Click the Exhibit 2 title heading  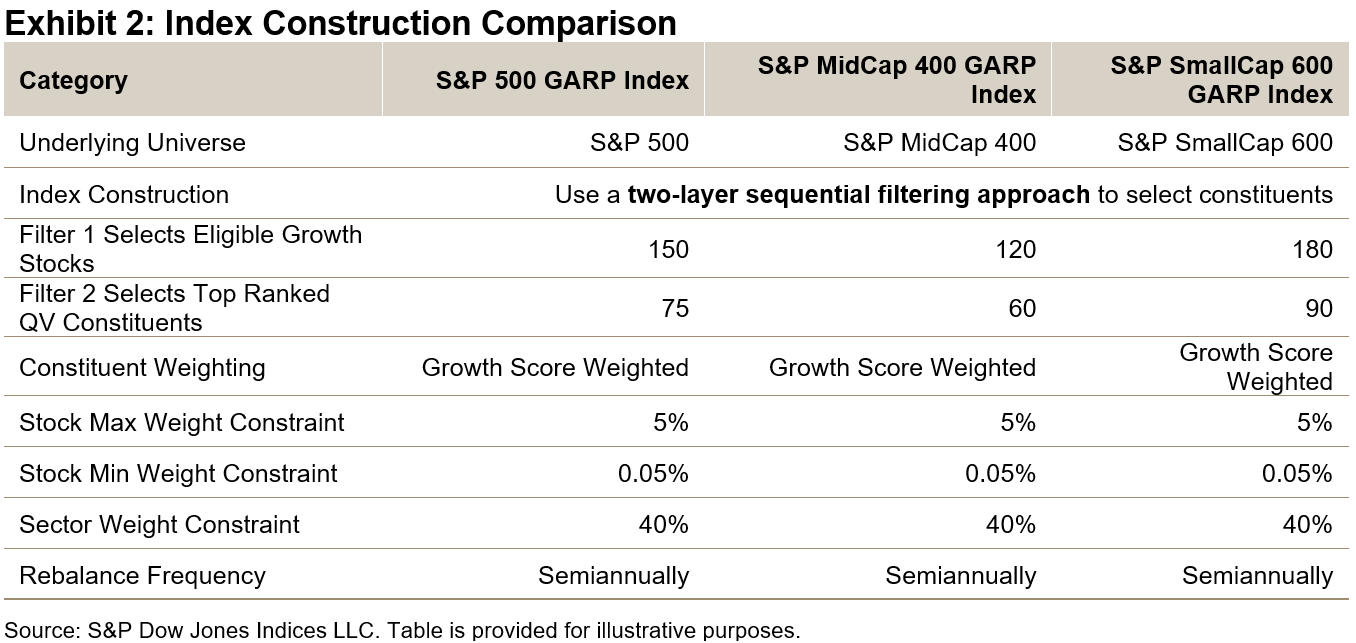pos(341,22)
